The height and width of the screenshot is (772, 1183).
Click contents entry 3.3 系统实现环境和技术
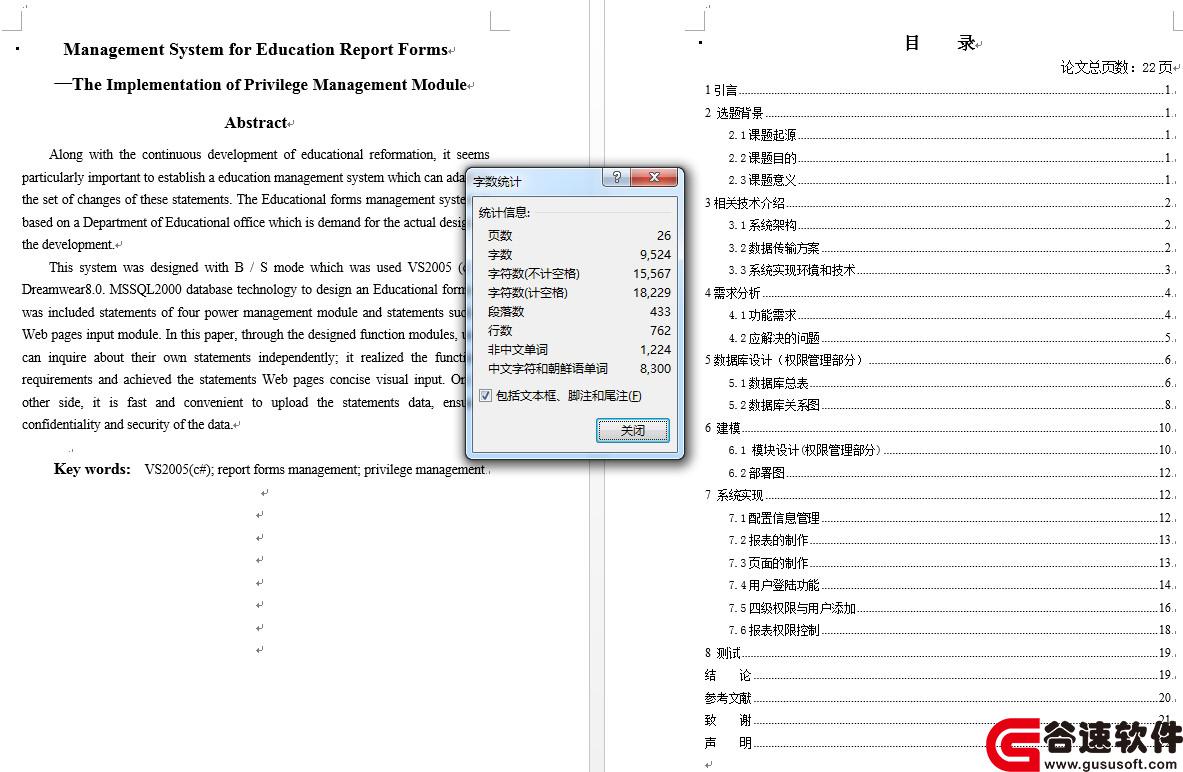[x=950, y=269]
